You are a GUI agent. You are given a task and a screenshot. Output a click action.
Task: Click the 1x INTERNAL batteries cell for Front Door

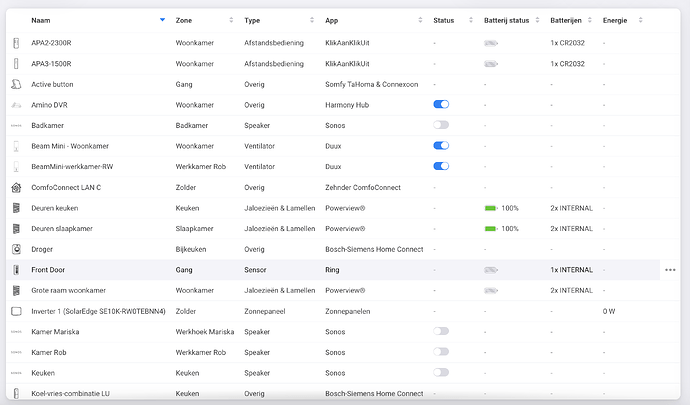pyautogui.click(x=571, y=270)
